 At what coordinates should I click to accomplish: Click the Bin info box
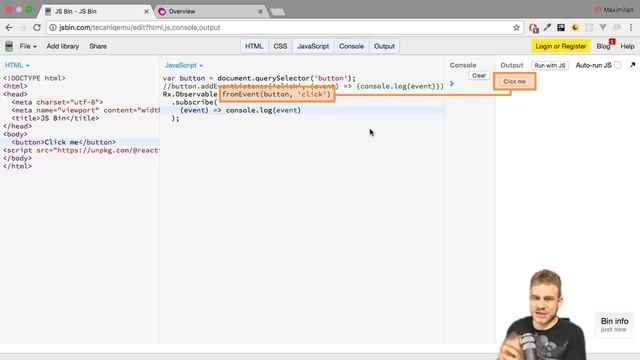(614, 324)
